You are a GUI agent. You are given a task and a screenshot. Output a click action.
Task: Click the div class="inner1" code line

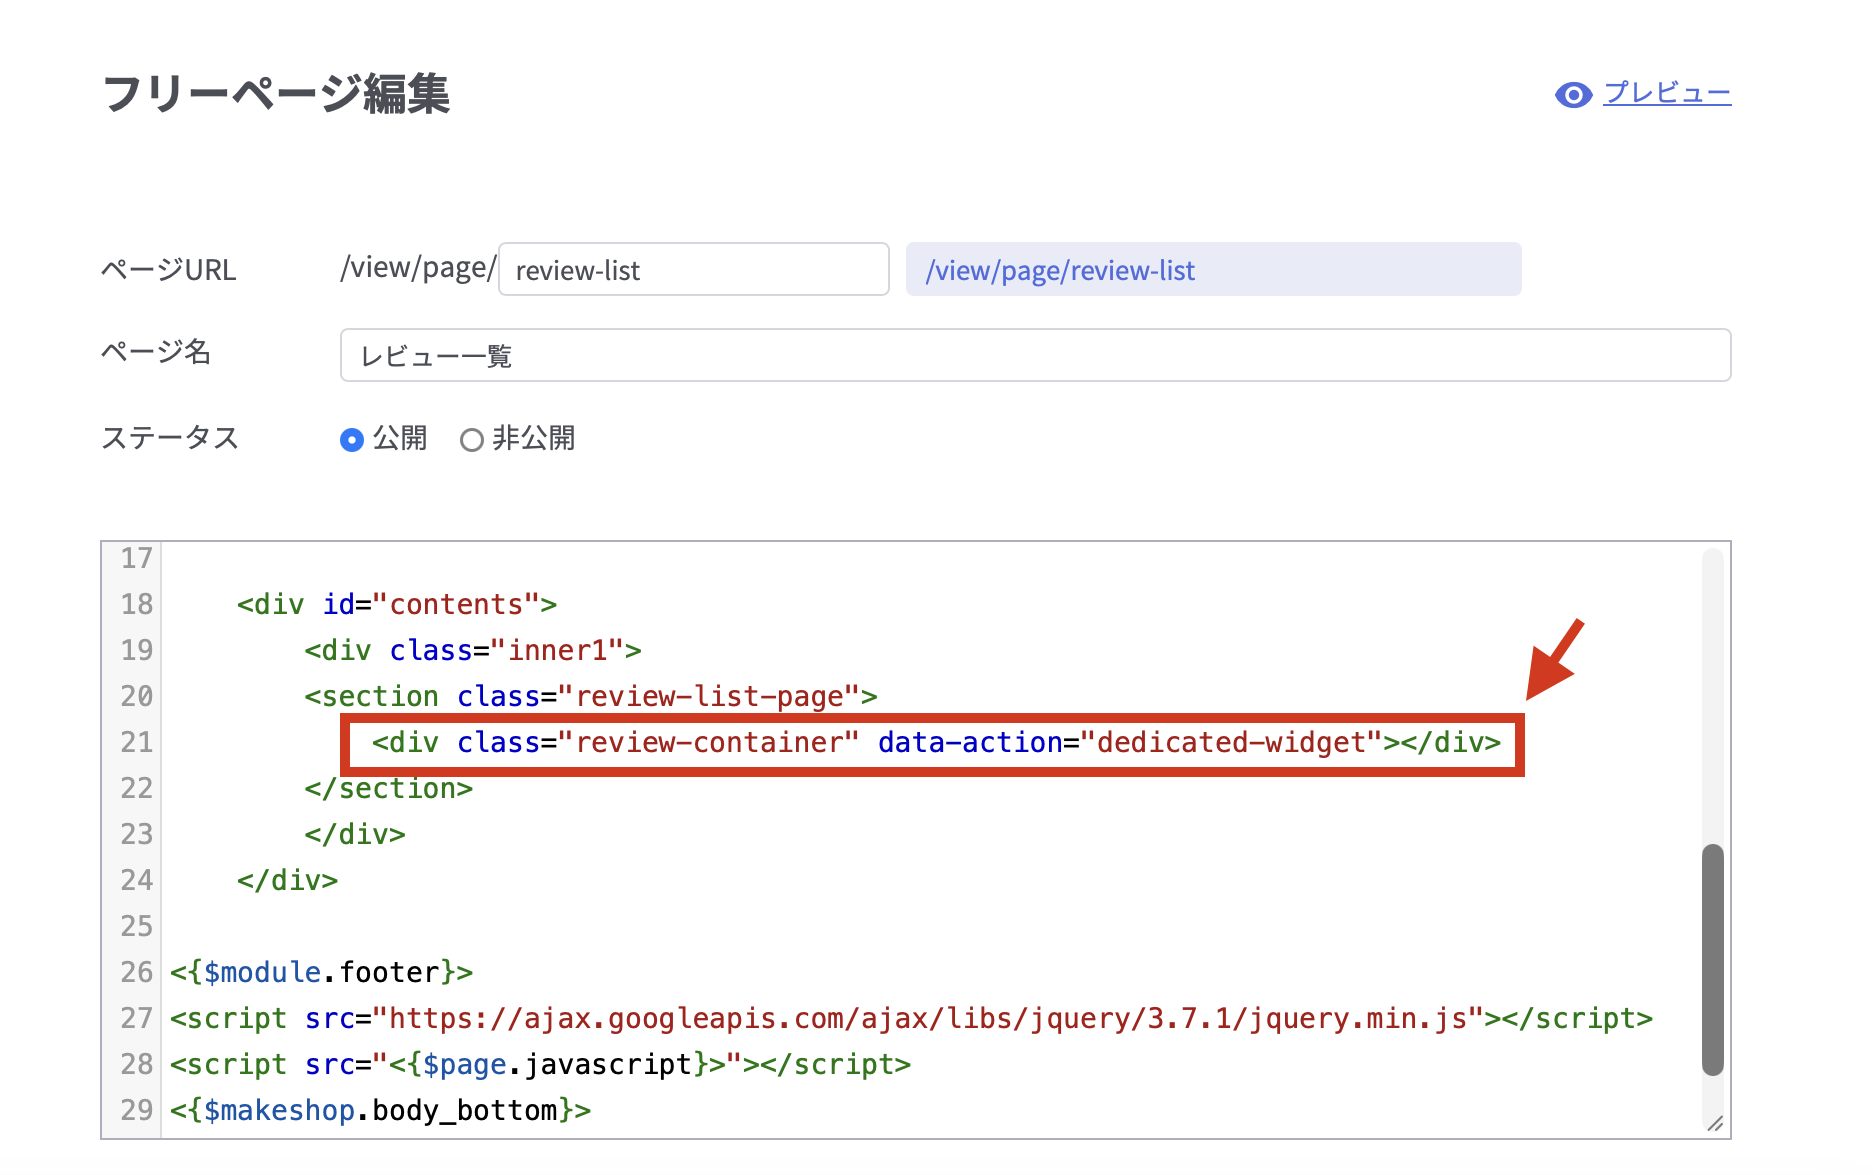pyautogui.click(x=472, y=651)
